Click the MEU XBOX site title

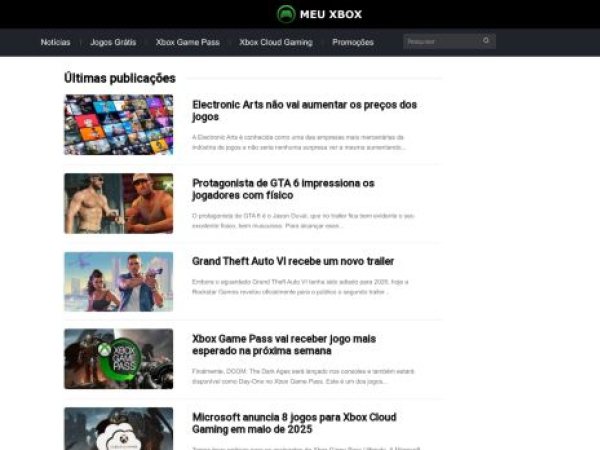[331, 15]
